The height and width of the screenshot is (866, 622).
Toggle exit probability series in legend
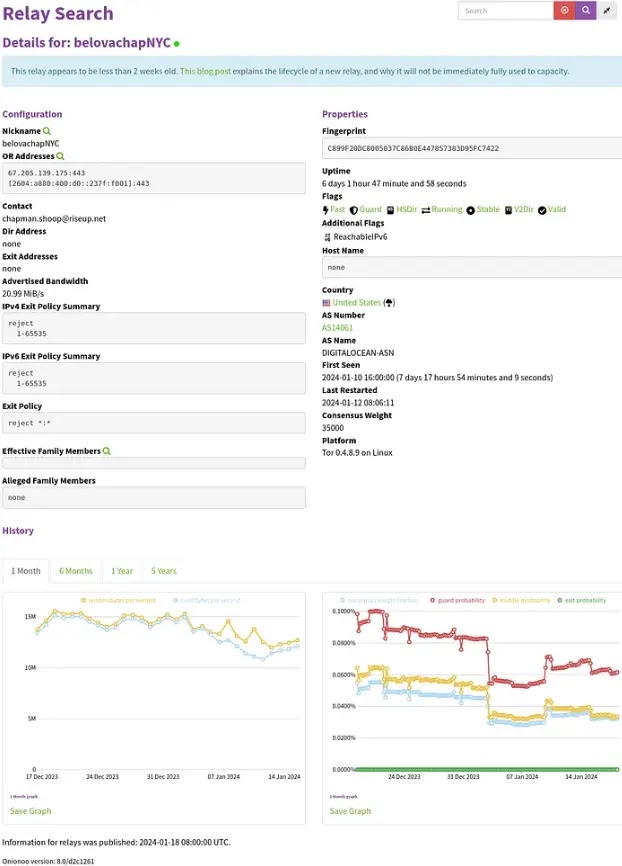pos(582,600)
